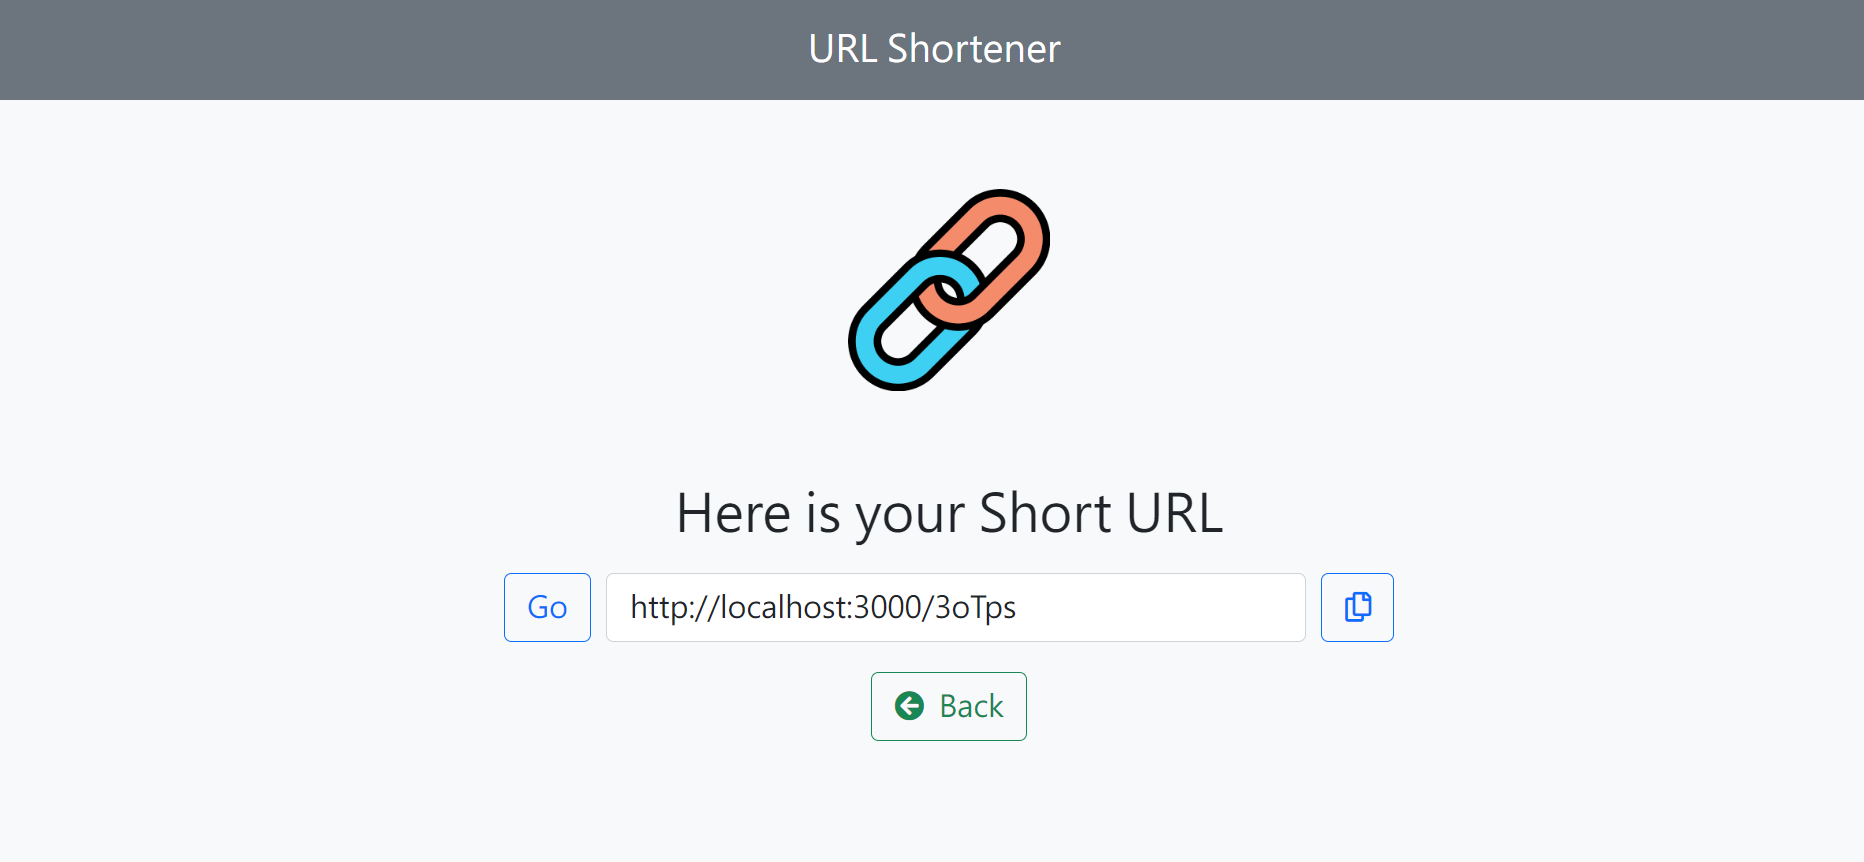The width and height of the screenshot is (1864, 862).
Task: Focus the short URL text field
Action: pyautogui.click(x=956, y=607)
